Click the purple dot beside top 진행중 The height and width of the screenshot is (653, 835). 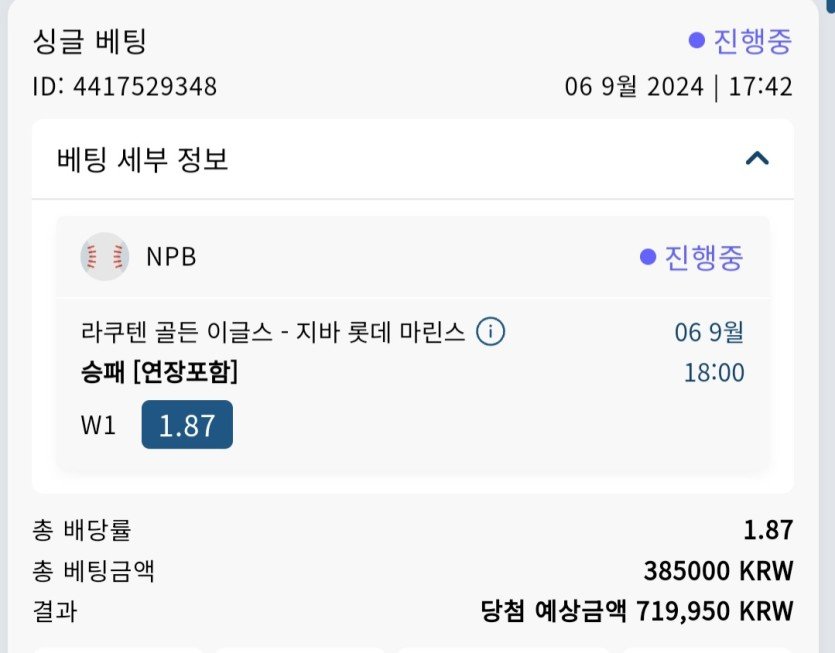coord(697,41)
